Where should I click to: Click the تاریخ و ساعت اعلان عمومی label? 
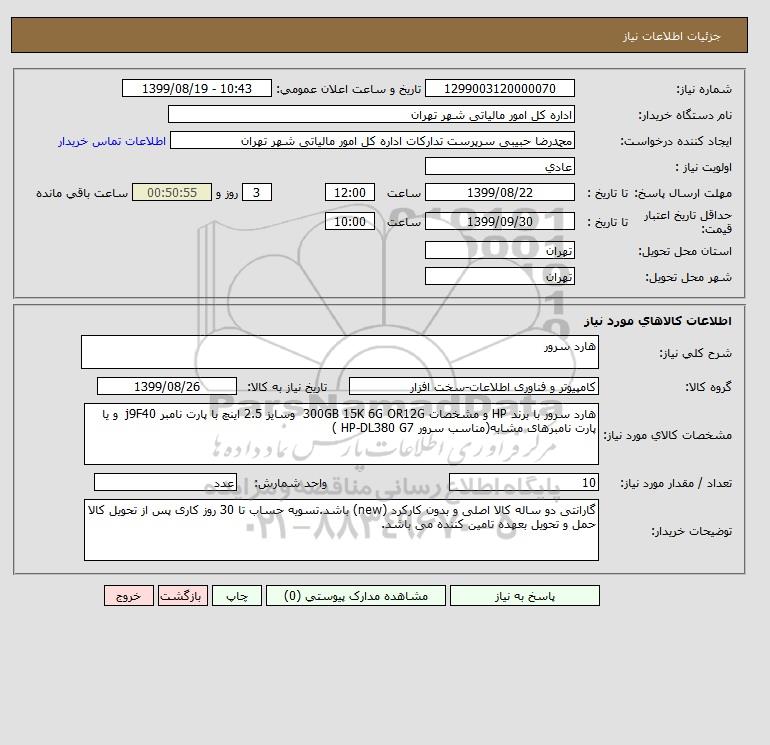click(349, 89)
